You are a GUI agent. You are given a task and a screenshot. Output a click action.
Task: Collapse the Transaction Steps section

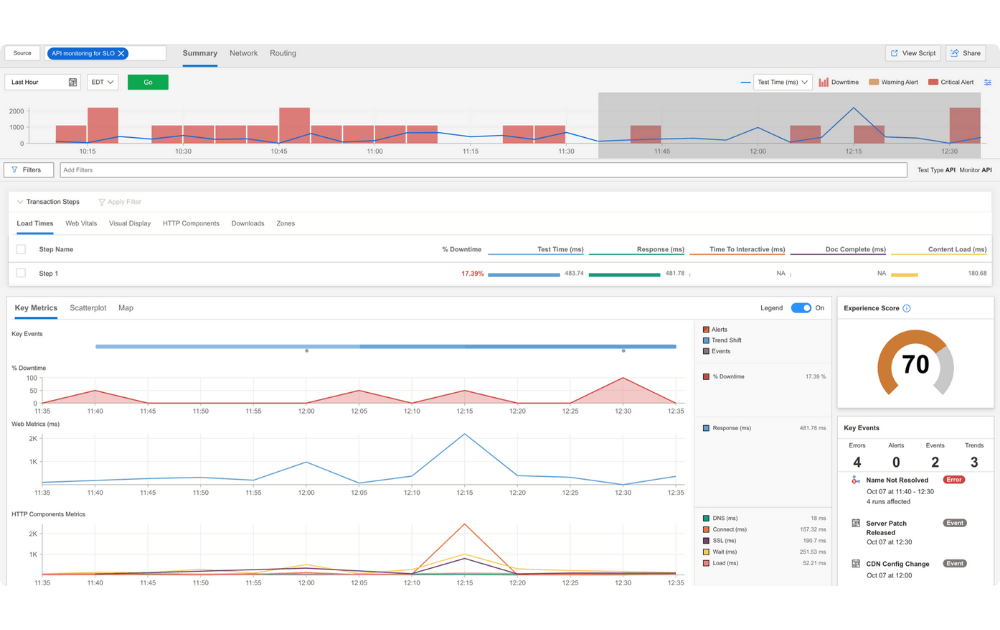[20, 202]
